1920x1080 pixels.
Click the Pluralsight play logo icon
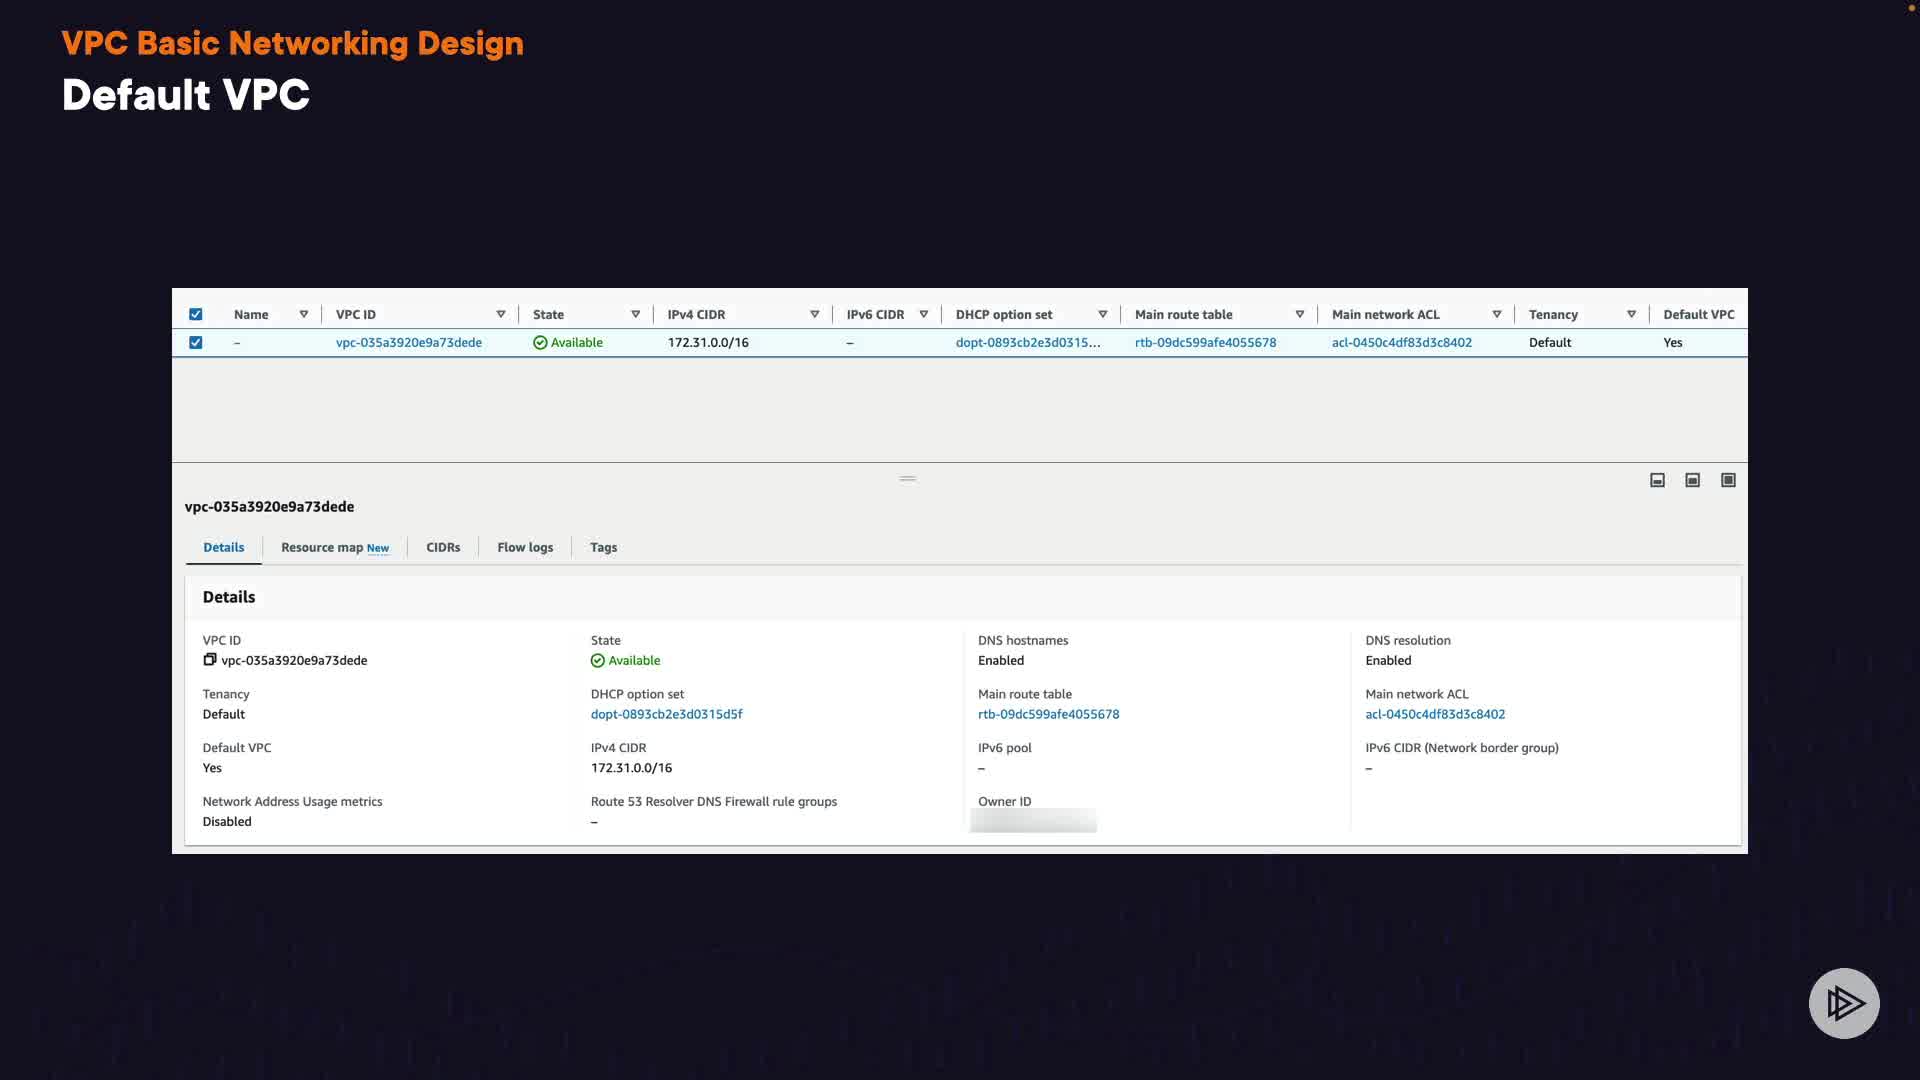click(1844, 1003)
